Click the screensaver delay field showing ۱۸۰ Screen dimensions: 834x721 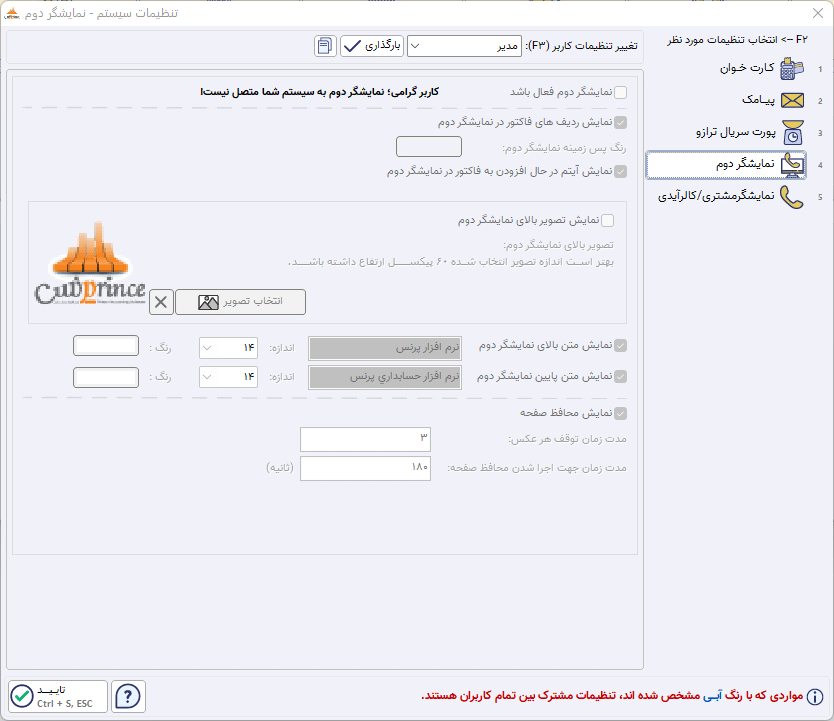[365, 468]
